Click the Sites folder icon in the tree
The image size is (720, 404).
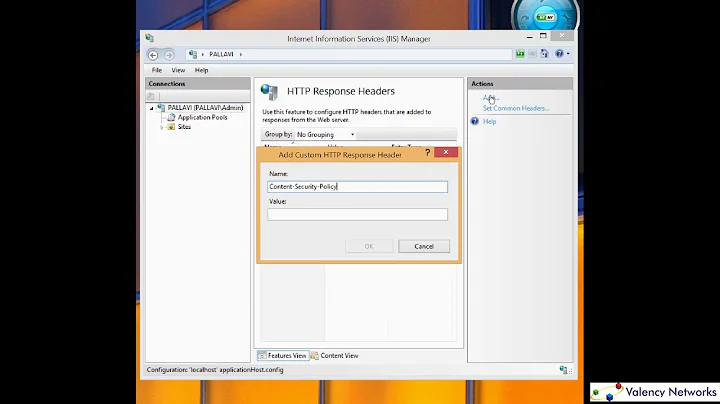171,127
